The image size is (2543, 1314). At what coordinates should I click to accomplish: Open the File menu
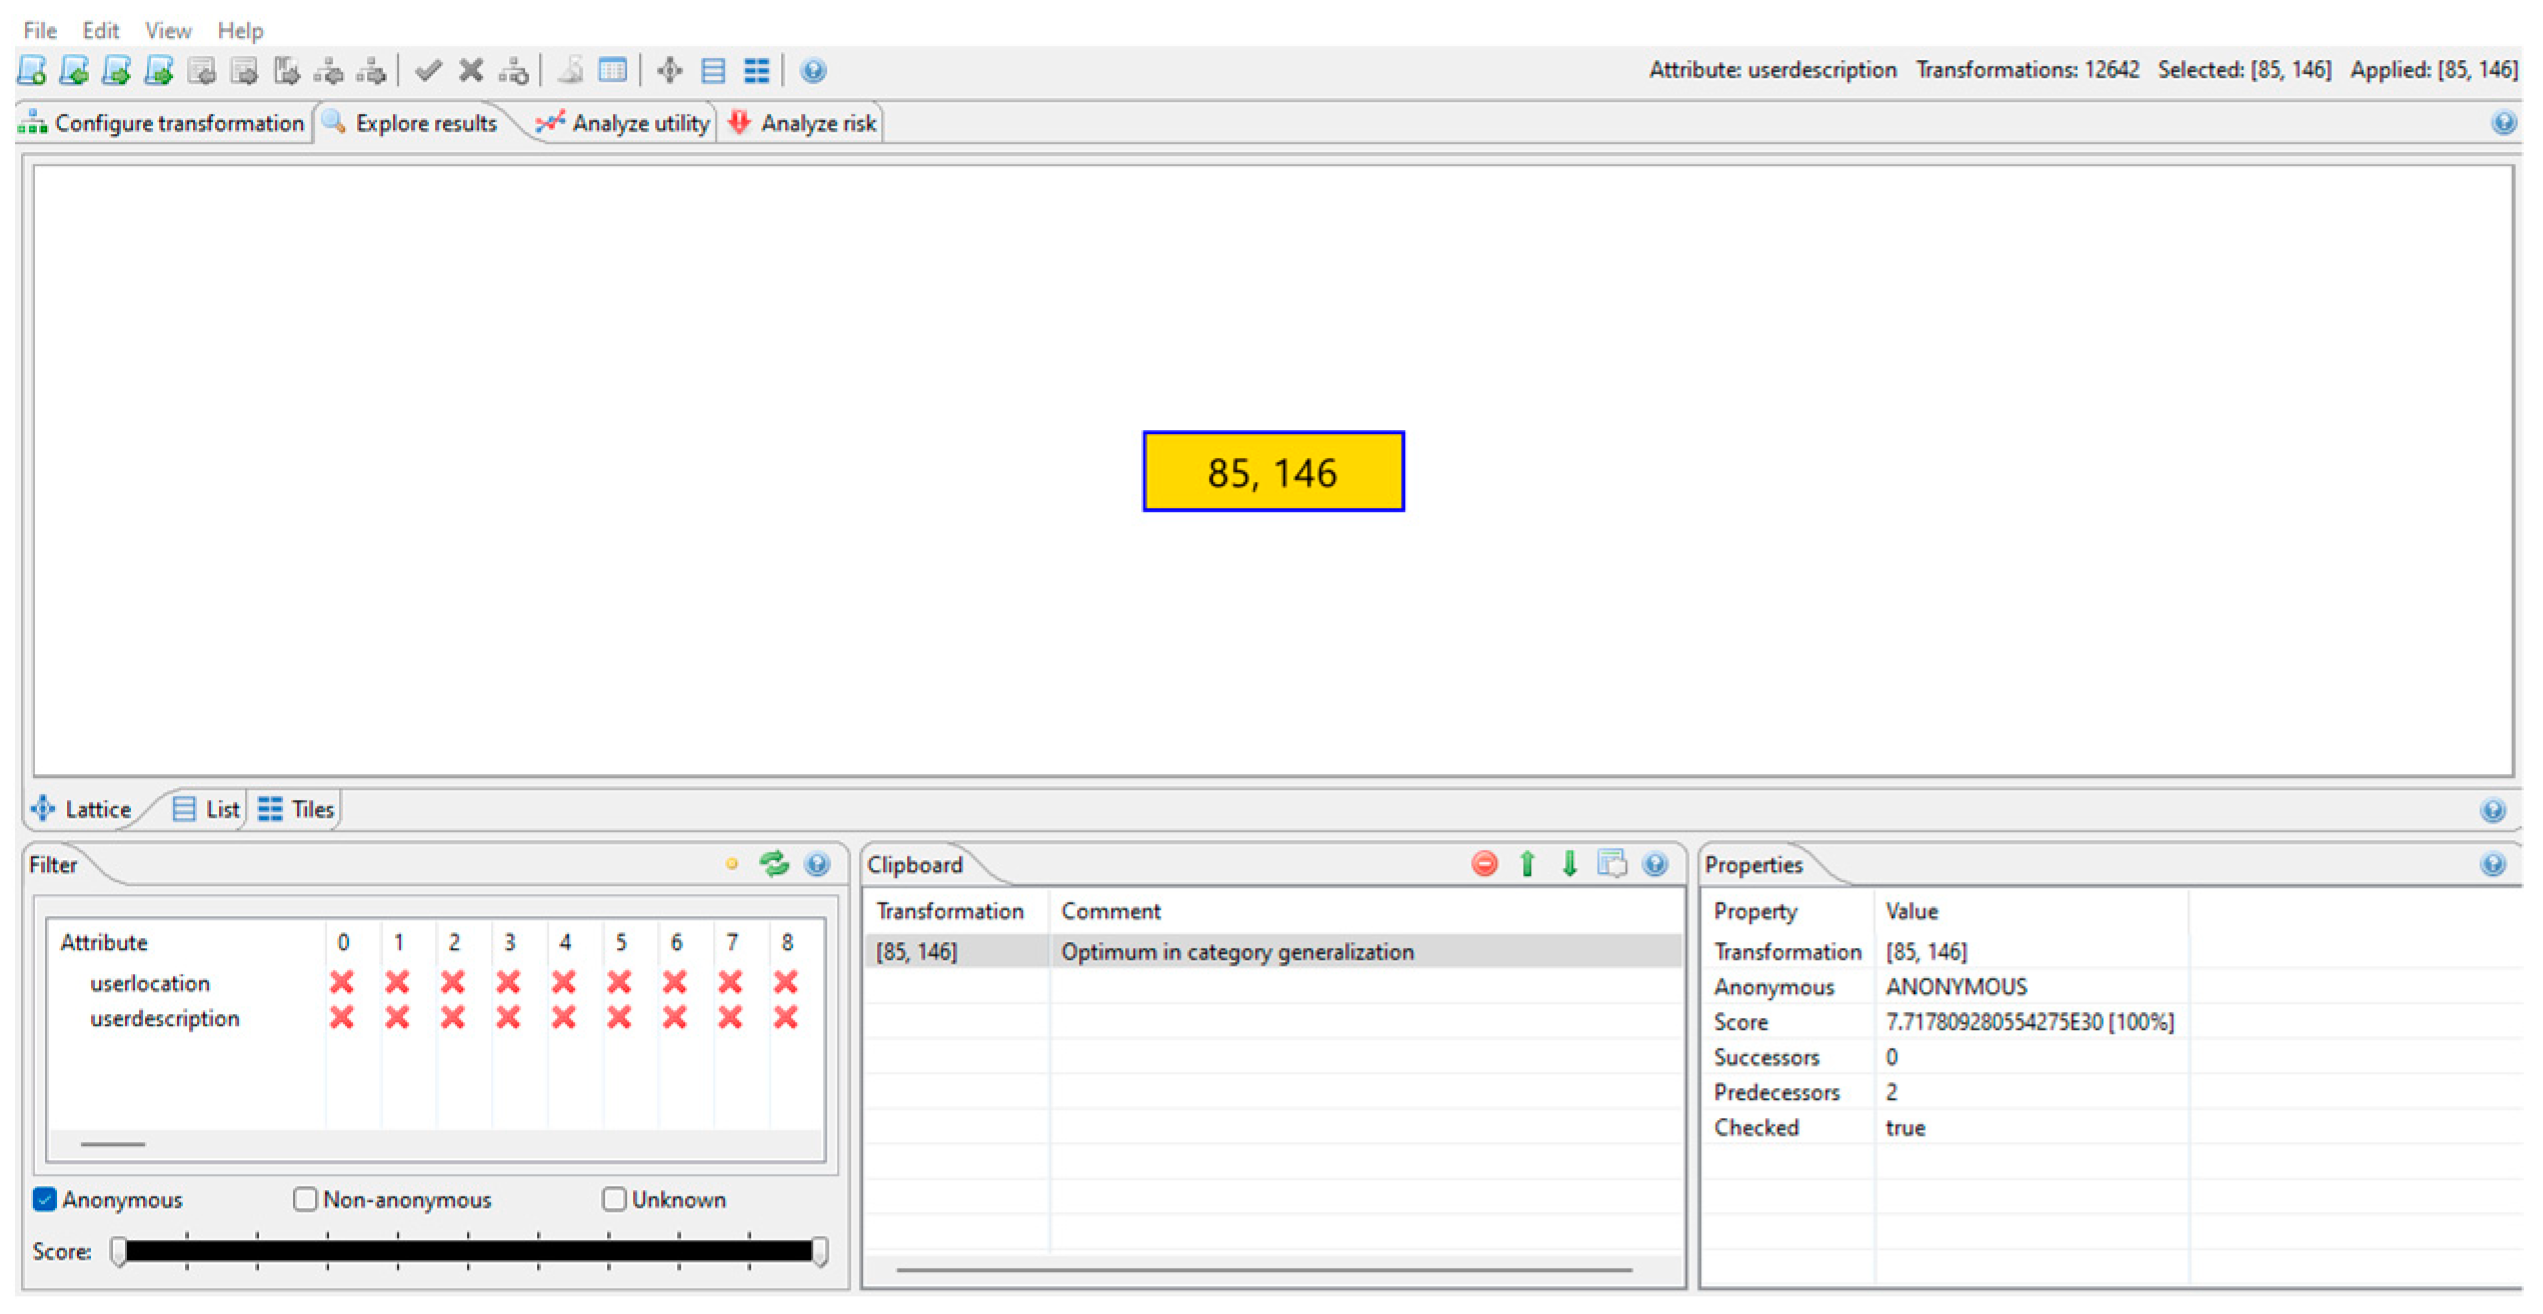point(39,30)
